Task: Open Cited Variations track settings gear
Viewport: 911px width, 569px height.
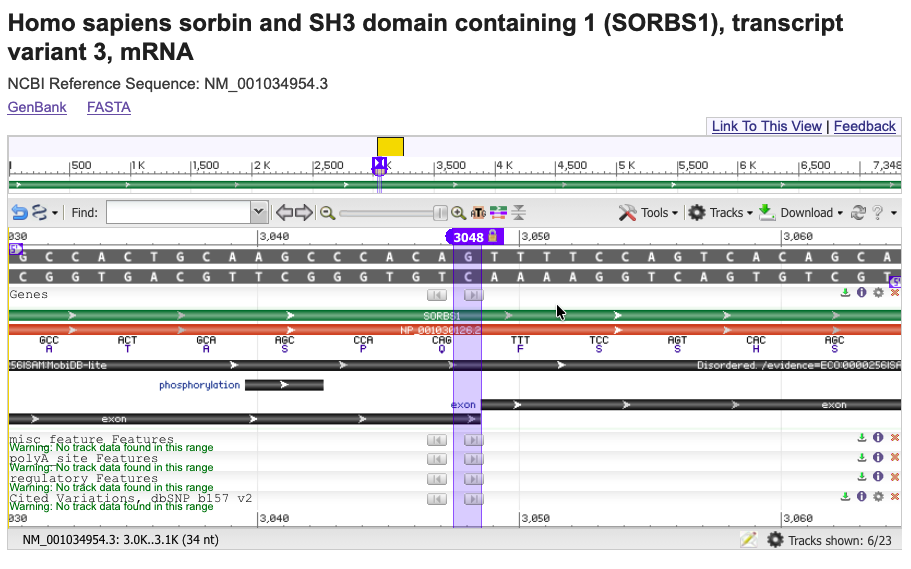Action: pyautogui.click(x=878, y=496)
